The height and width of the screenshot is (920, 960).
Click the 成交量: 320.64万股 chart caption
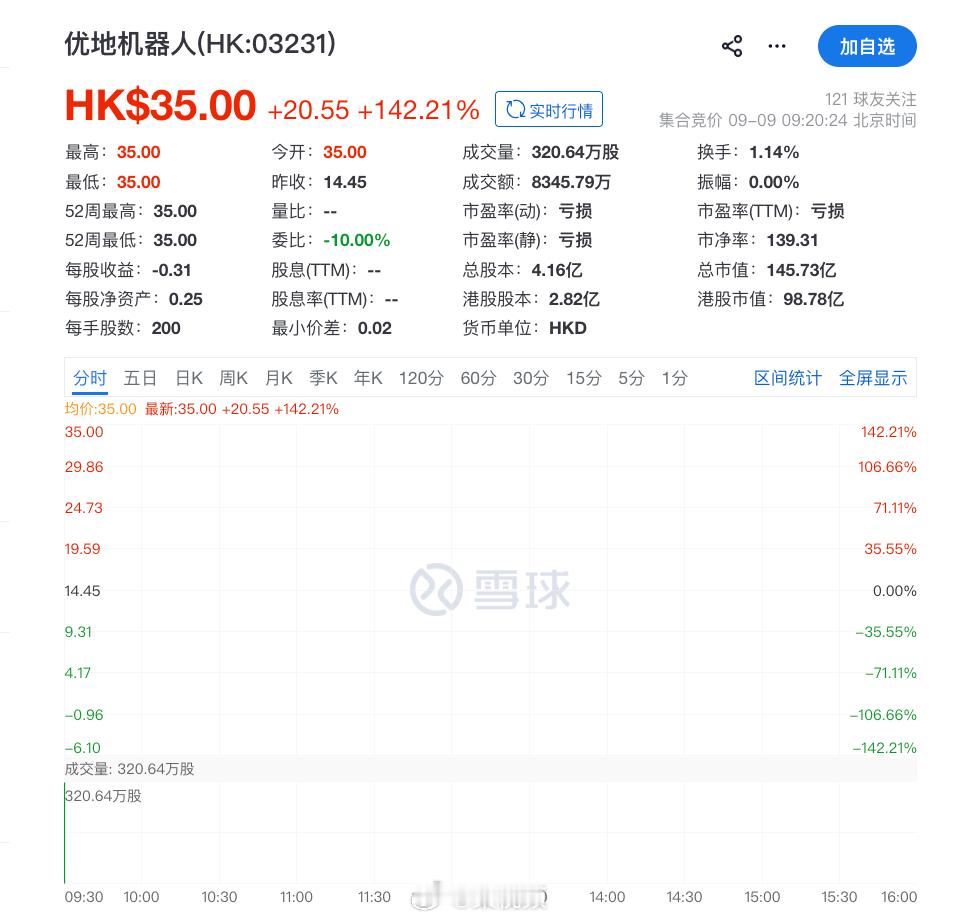[129, 769]
